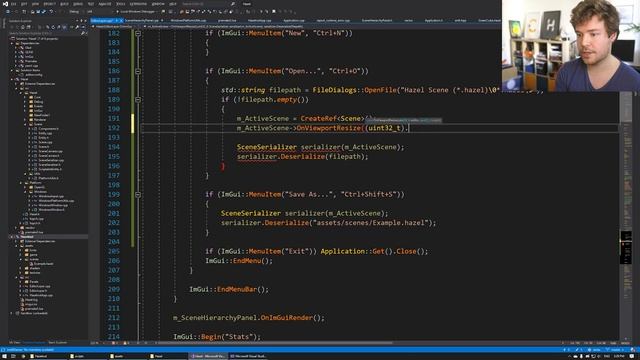Viewport: 640px width, 360px height.
Task: Switch to Solution Explorer bottom tab
Action: point(33,342)
